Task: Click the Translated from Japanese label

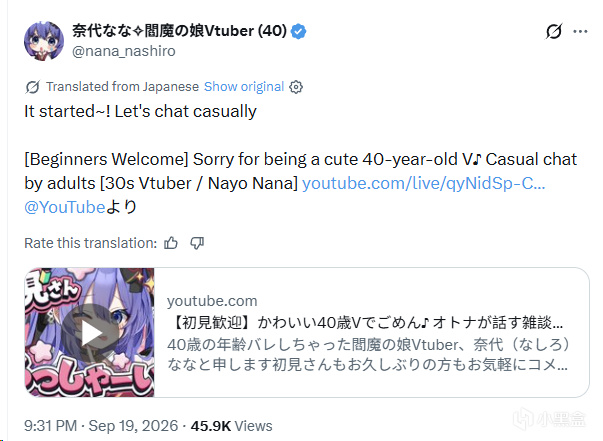Action: pyautogui.click(x=122, y=87)
